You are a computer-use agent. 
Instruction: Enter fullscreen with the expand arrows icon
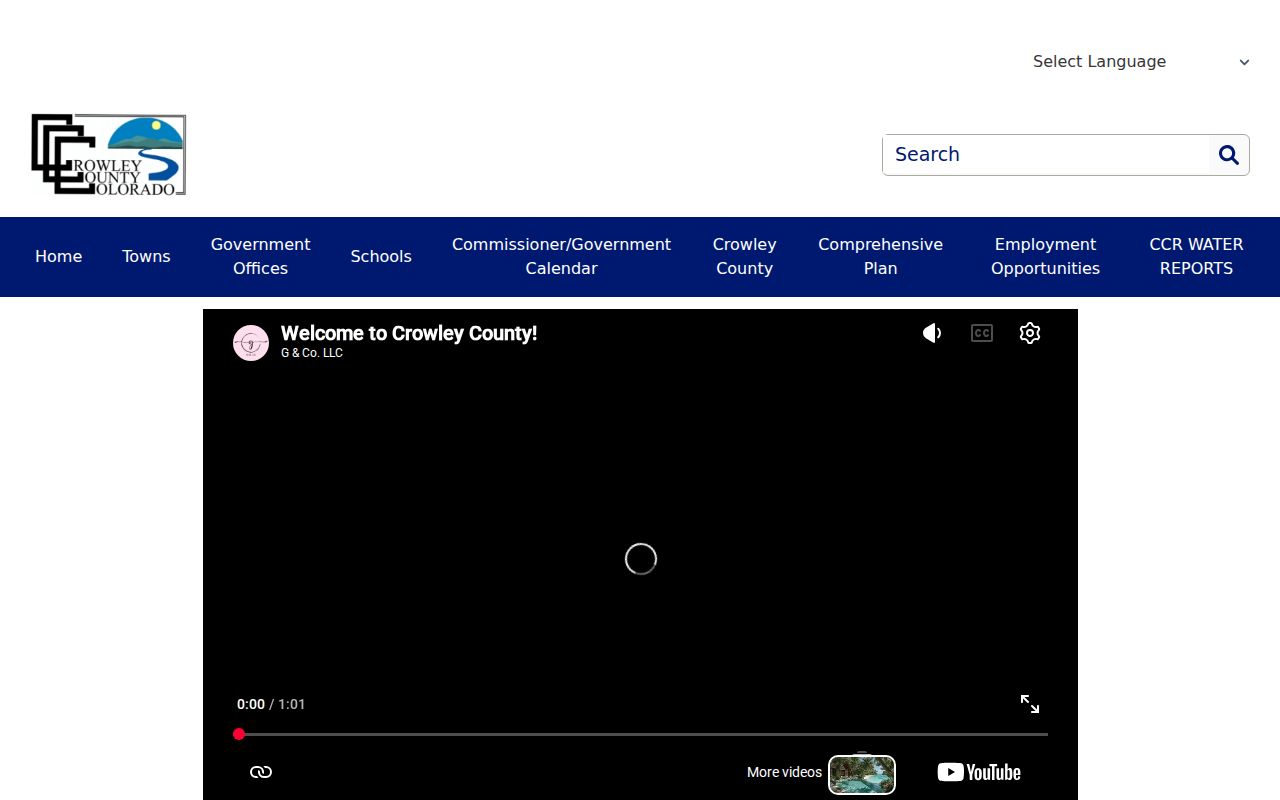point(1030,704)
